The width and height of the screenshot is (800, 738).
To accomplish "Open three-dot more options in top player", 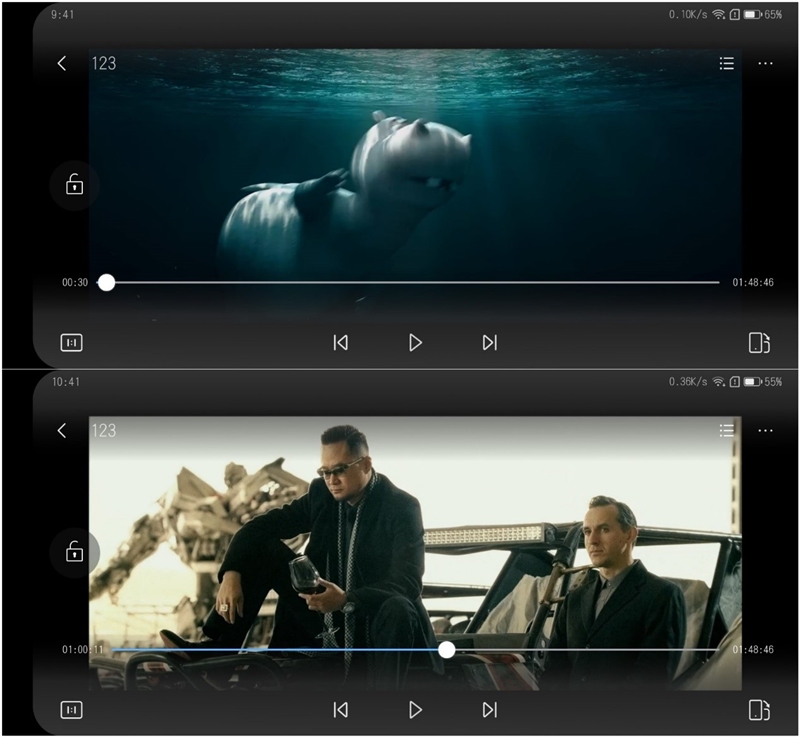I will tap(765, 63).
